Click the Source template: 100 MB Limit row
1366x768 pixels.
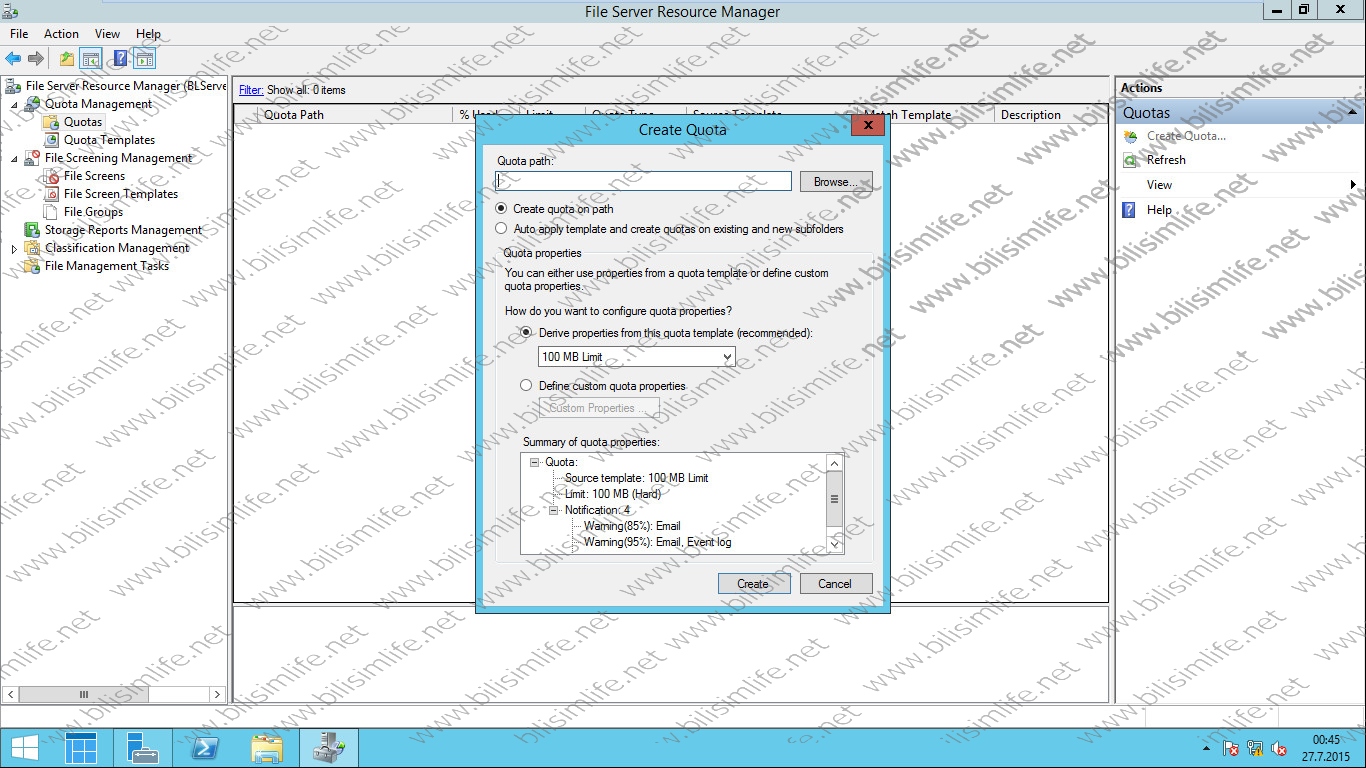click(x=637, y=478)
